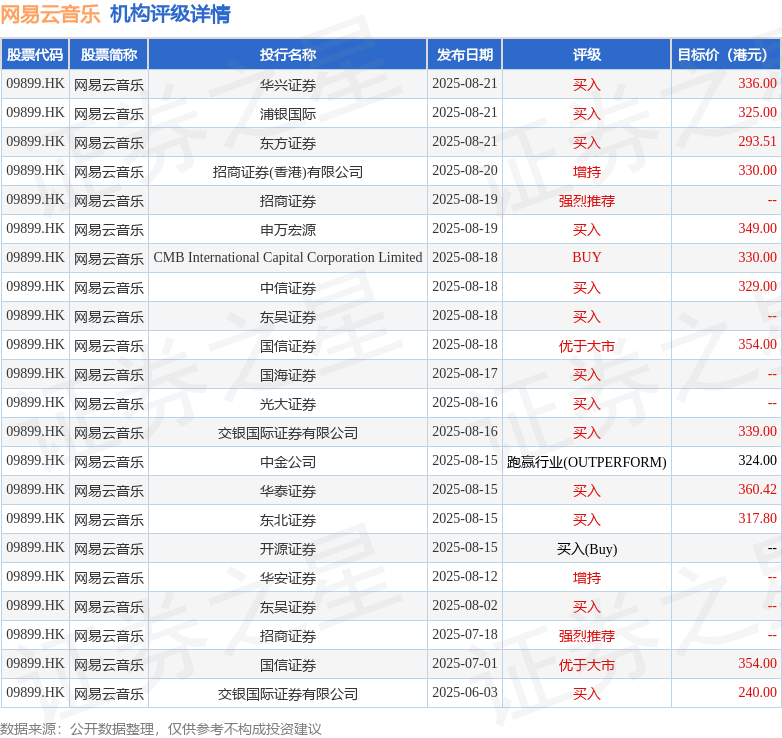This screenshot has width=782, height=738.
Task: Click the 网易云音乐 title text
Action: [51, 14]
